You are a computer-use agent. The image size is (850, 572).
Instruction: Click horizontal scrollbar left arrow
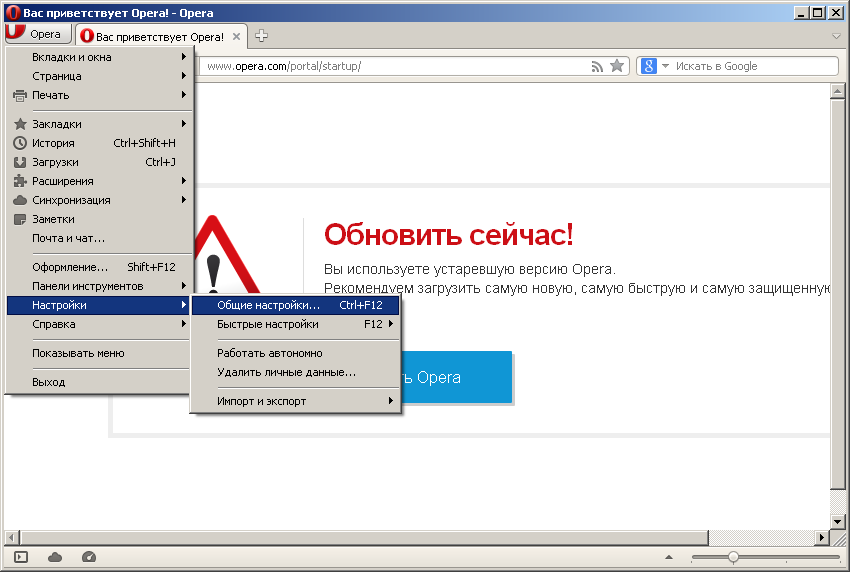pos(11,537)
